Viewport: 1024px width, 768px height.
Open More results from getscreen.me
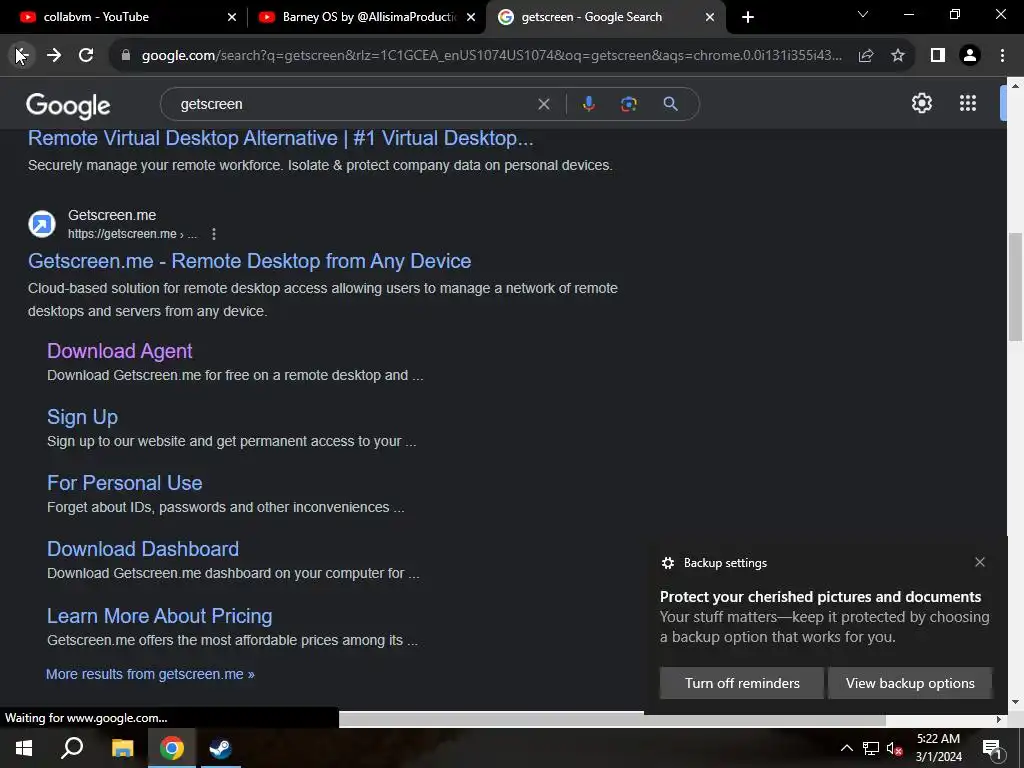click(150, 674)
